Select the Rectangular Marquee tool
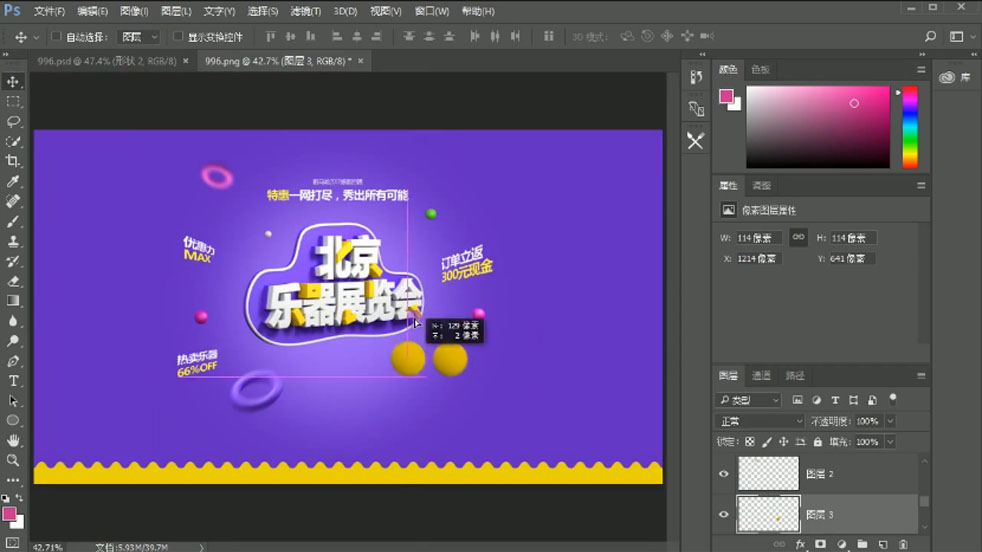Viewport: 982px width, 552px height. [x=13, y=102]
